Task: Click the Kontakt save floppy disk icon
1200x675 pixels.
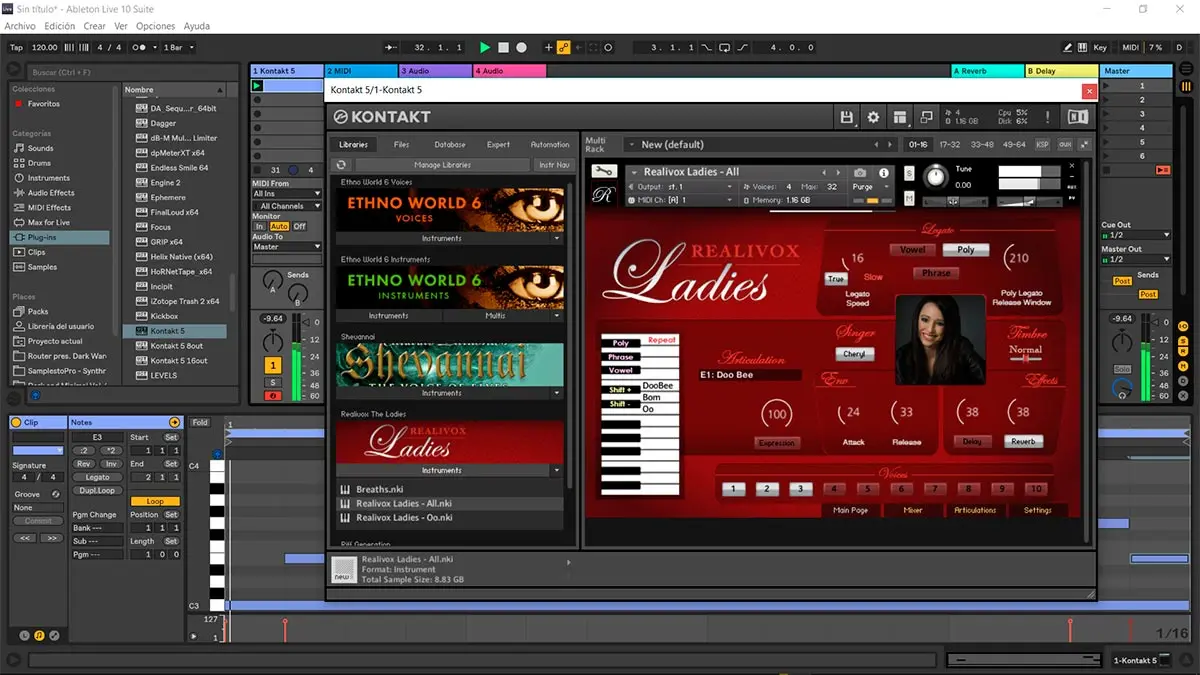Action: click(x=847, y=117)
